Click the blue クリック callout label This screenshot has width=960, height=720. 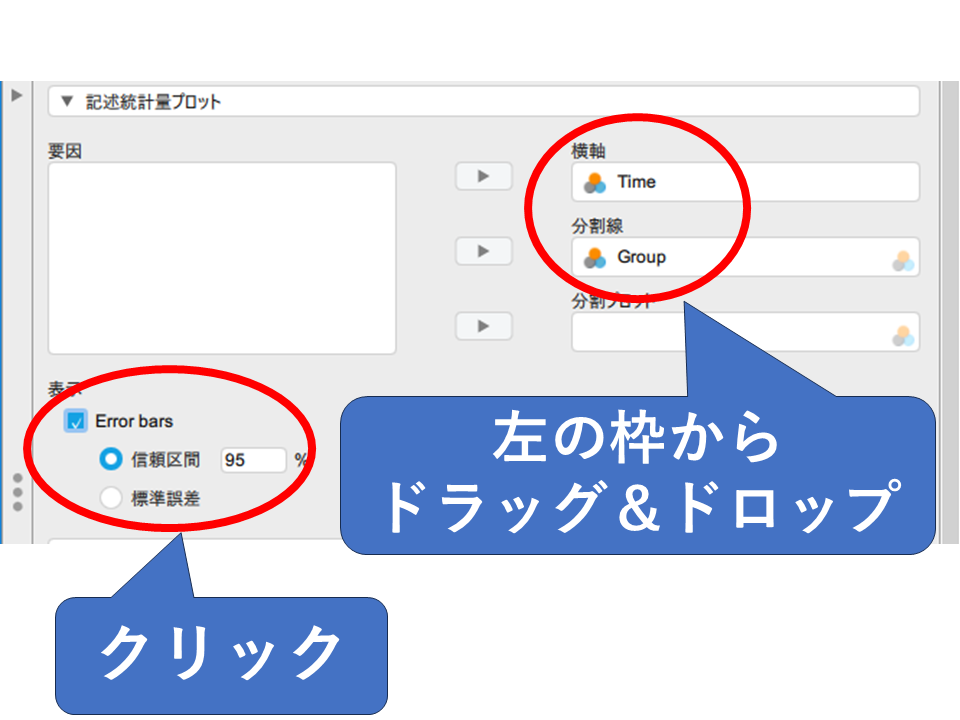(x=220, y=655)
